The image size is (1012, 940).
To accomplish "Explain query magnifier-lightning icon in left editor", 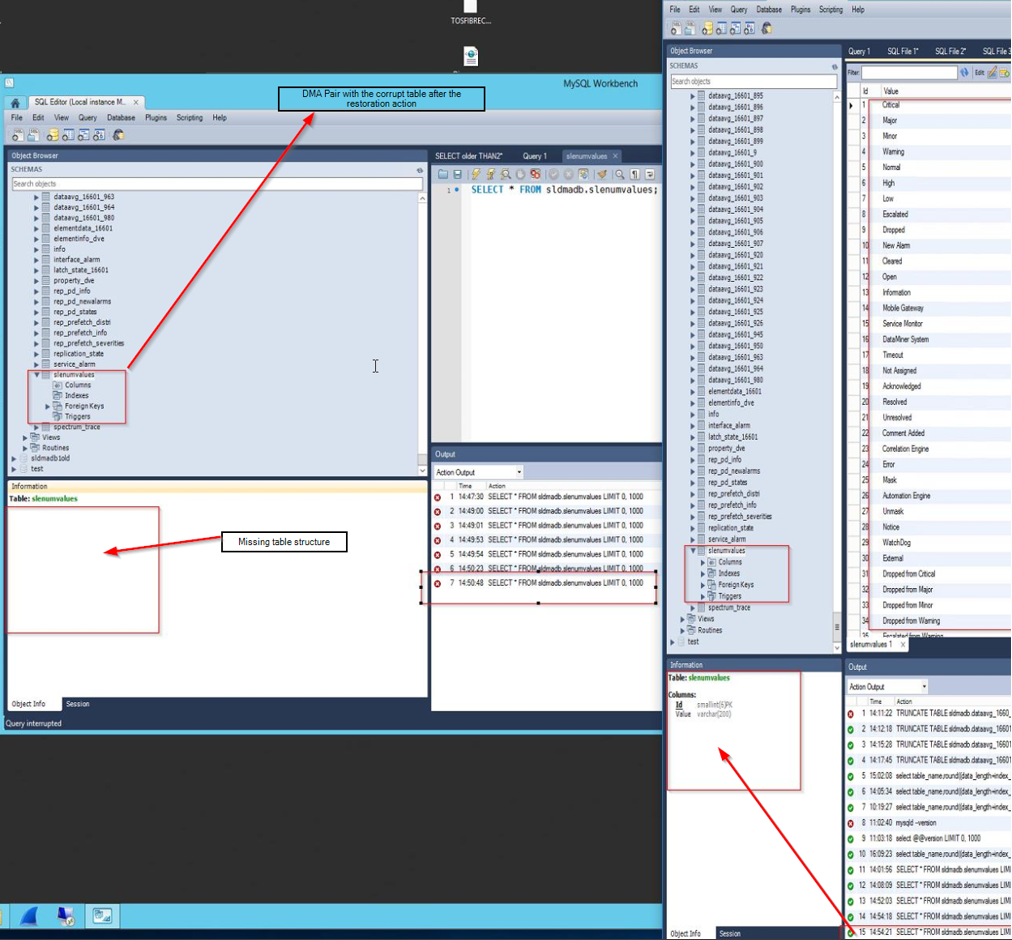I will coord(505,174).
